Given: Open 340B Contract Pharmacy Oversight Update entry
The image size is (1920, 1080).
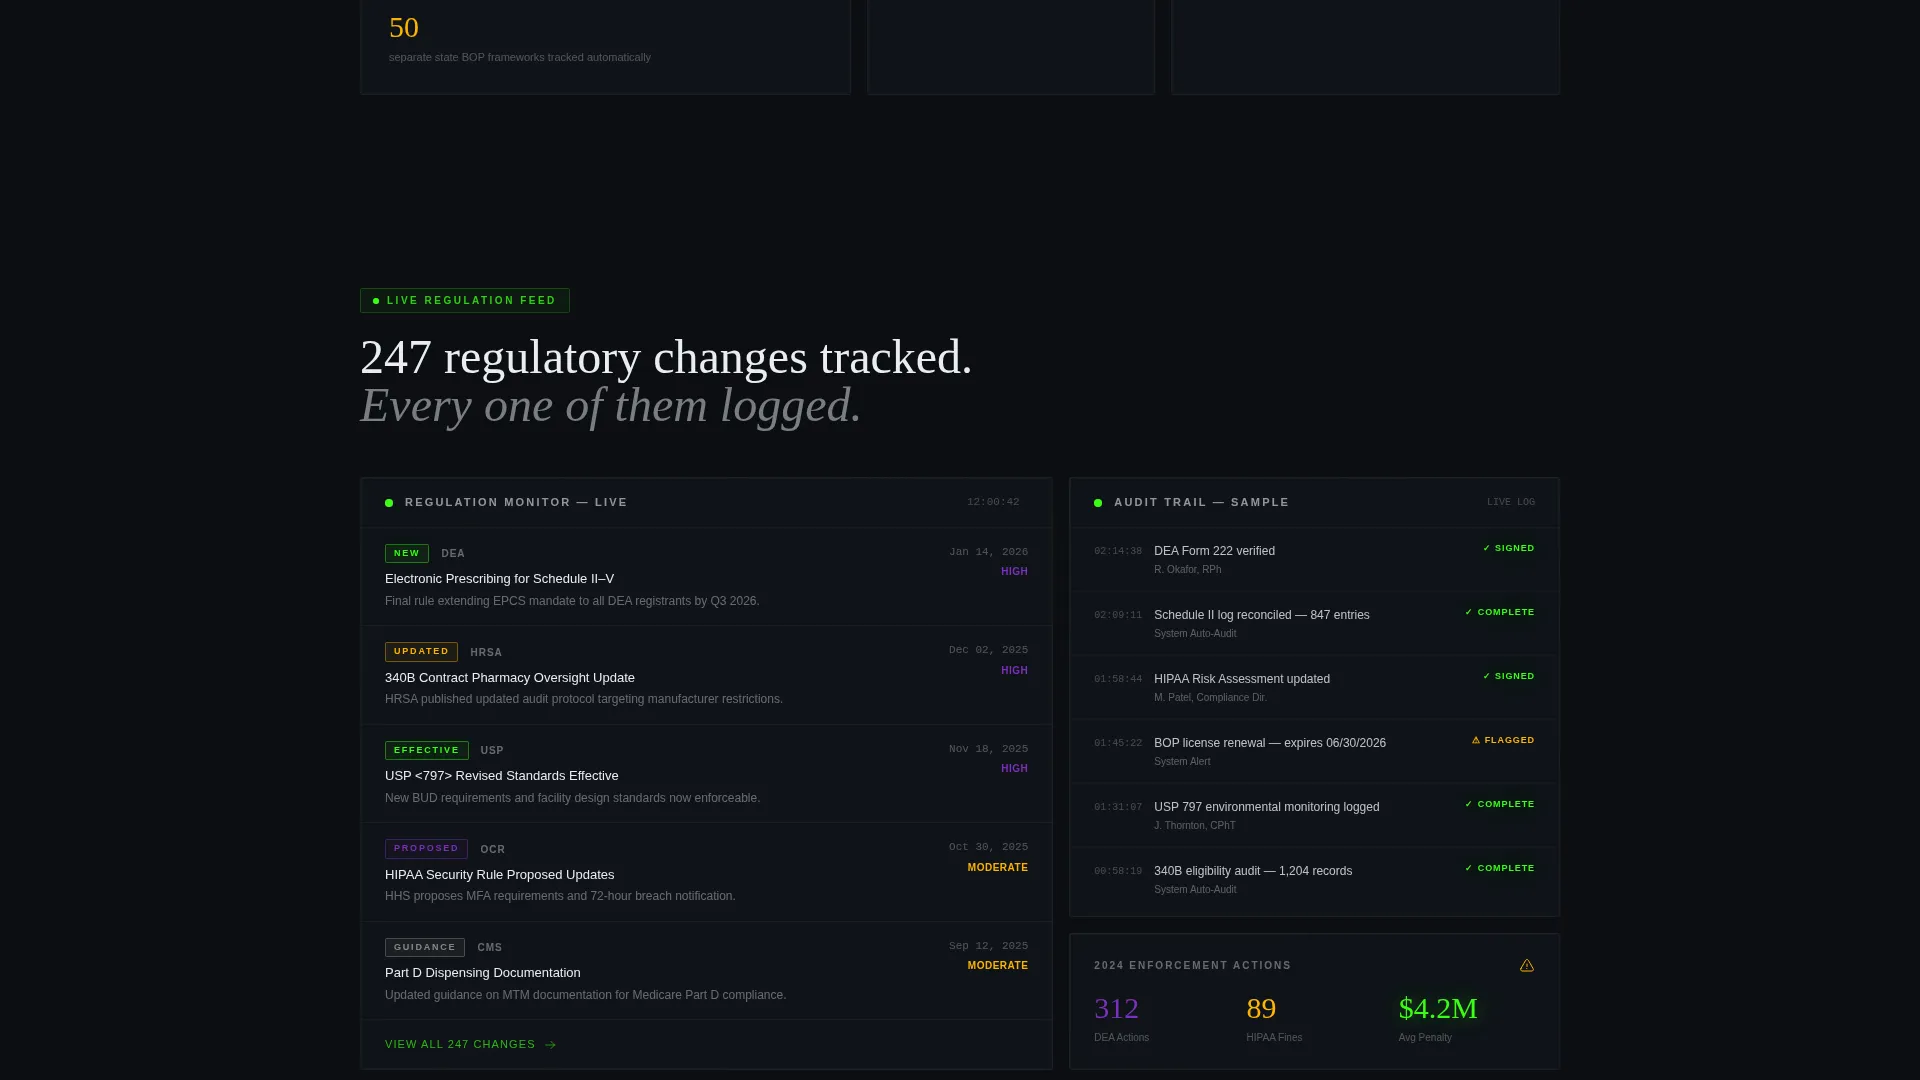Looking at the screenshot, I should click(706, 676).
